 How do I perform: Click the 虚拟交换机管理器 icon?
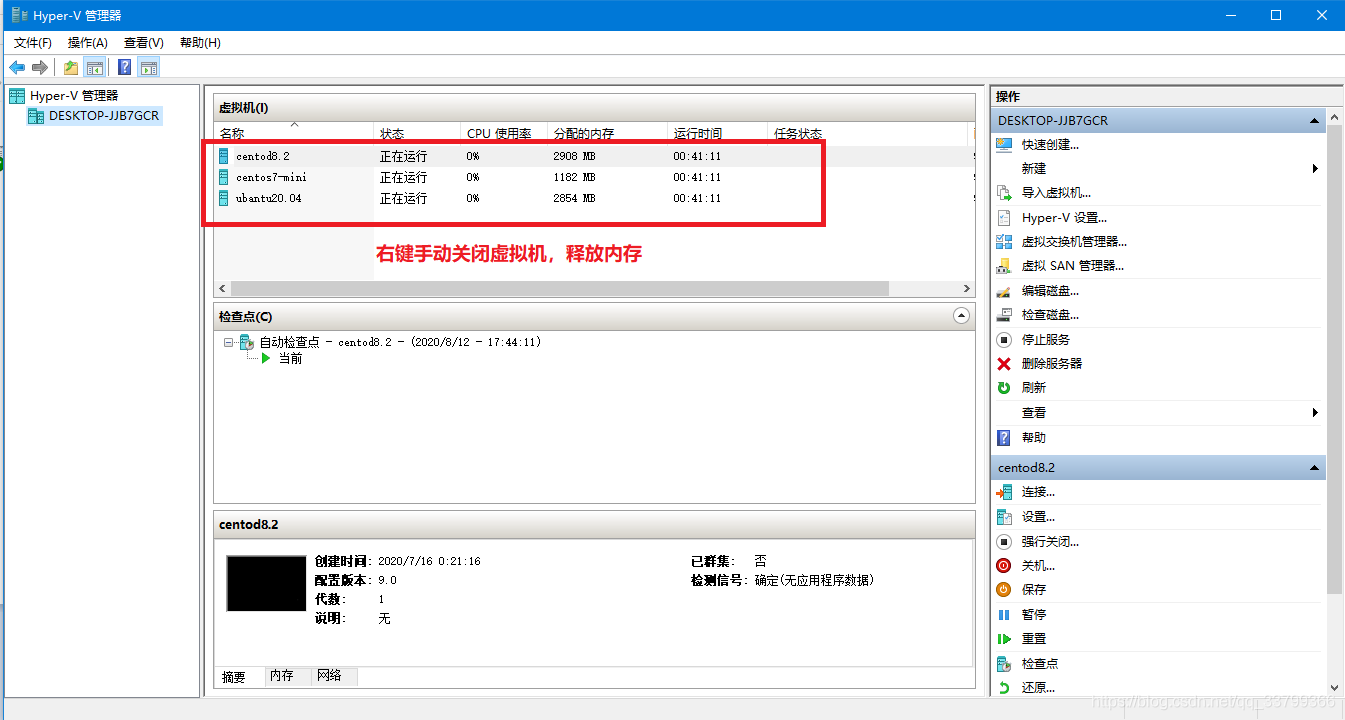1004,242
